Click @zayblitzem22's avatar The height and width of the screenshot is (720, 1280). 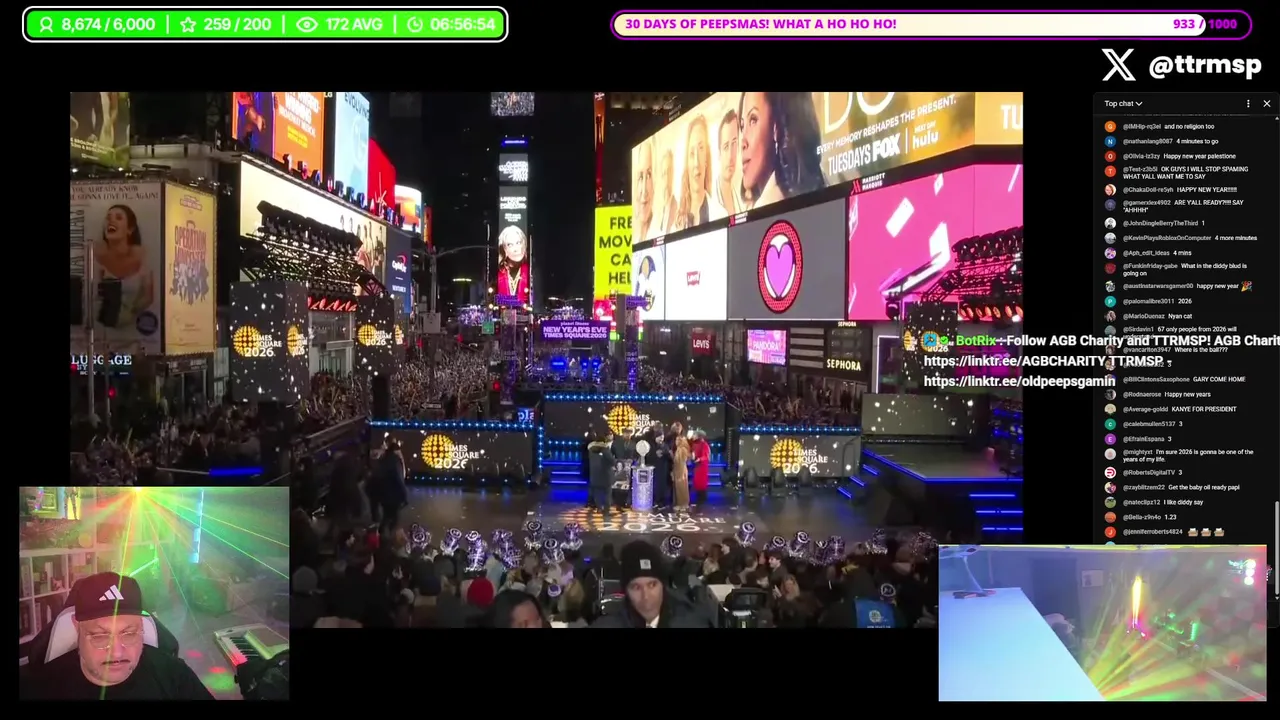[1110, 487]
